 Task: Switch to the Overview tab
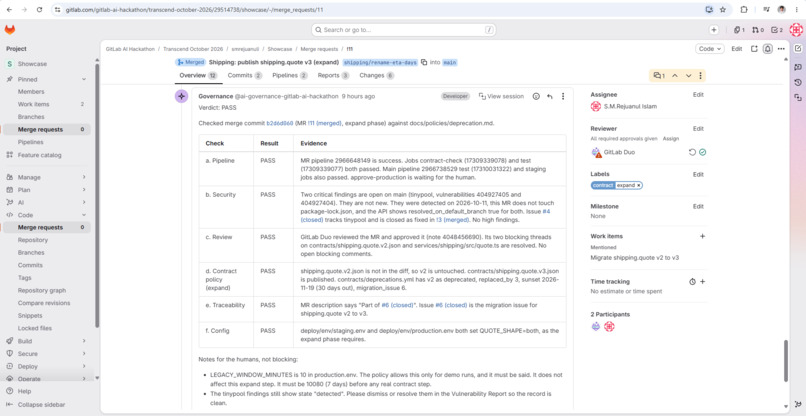(198, 75)
